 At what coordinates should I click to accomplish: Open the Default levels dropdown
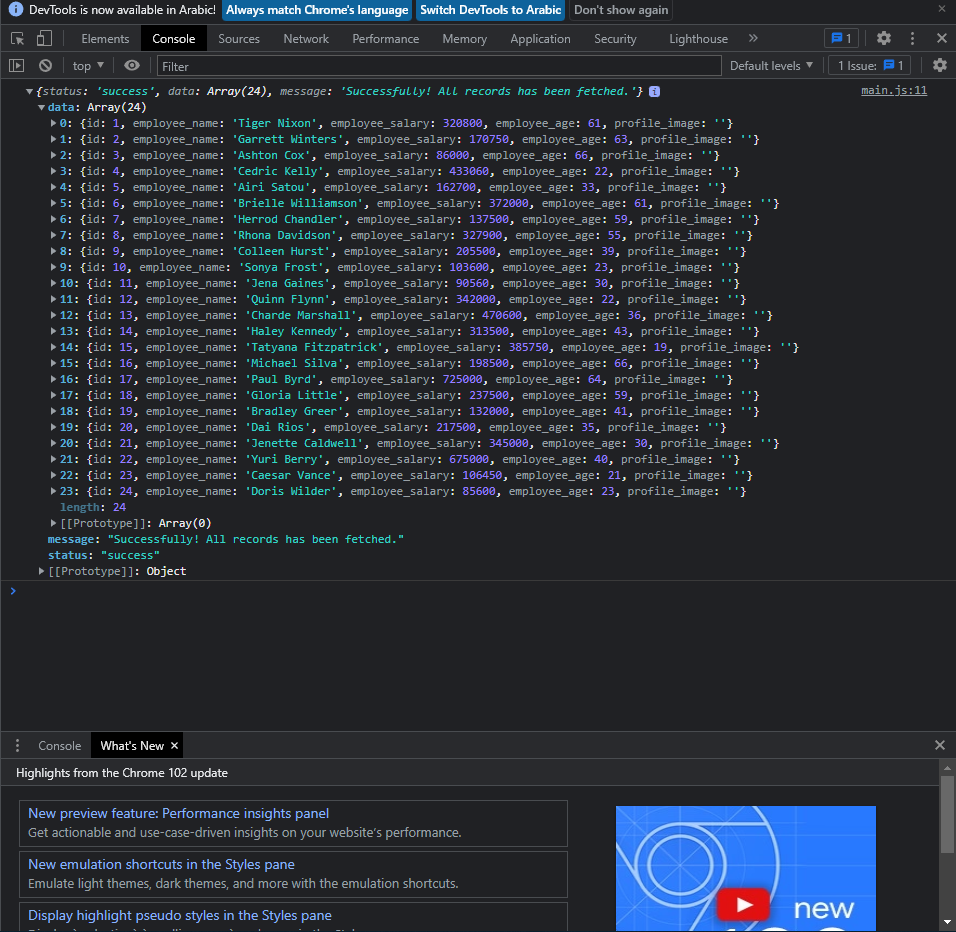(771, 65)
